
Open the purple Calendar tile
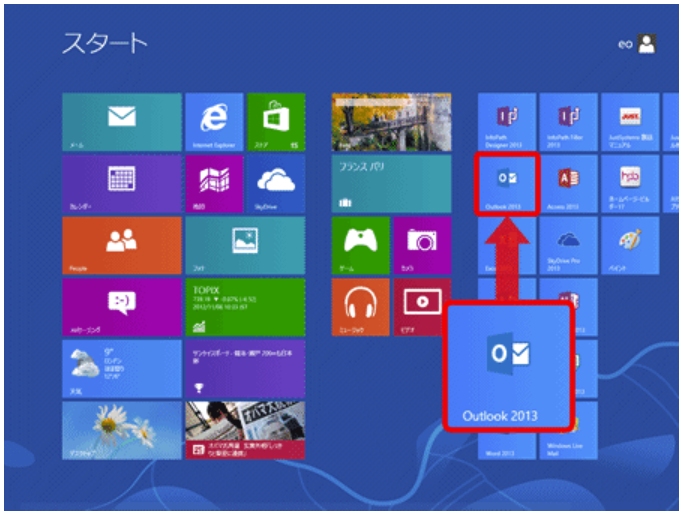122,184
